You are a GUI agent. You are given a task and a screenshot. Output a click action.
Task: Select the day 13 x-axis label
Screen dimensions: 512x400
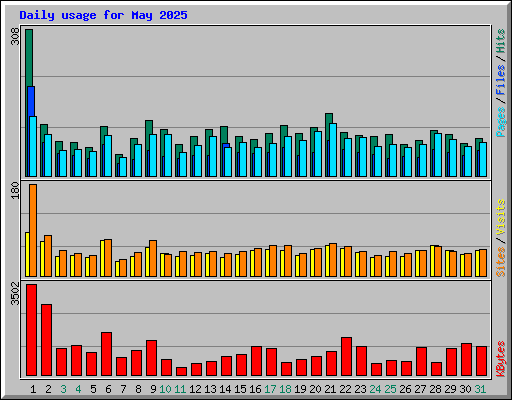pos(210,389)
